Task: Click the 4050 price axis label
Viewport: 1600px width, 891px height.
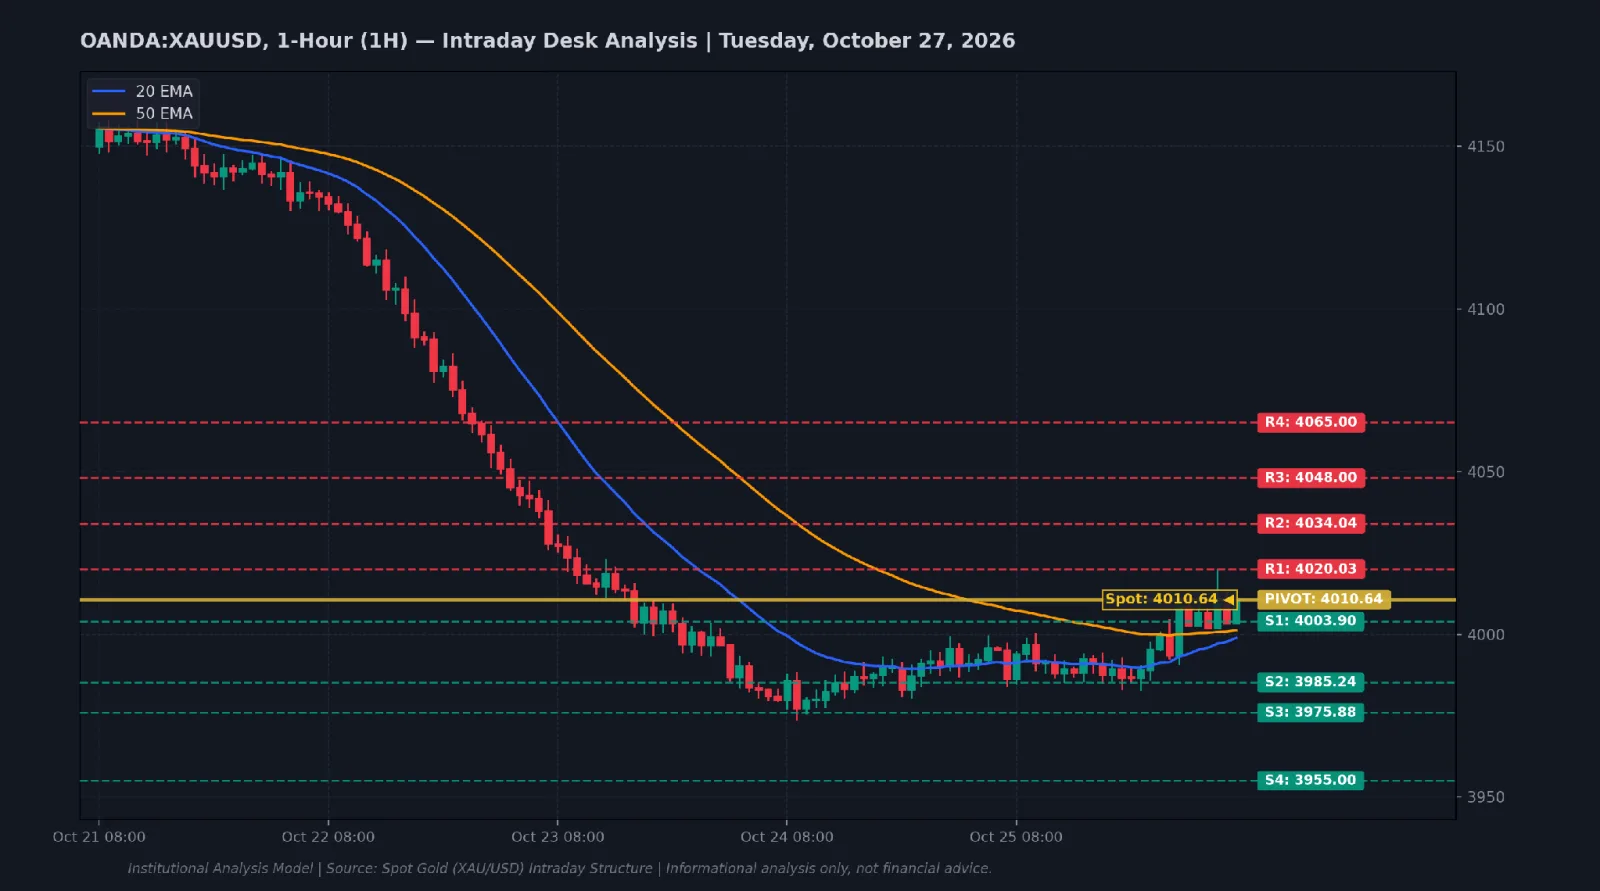Action: 1485,472
